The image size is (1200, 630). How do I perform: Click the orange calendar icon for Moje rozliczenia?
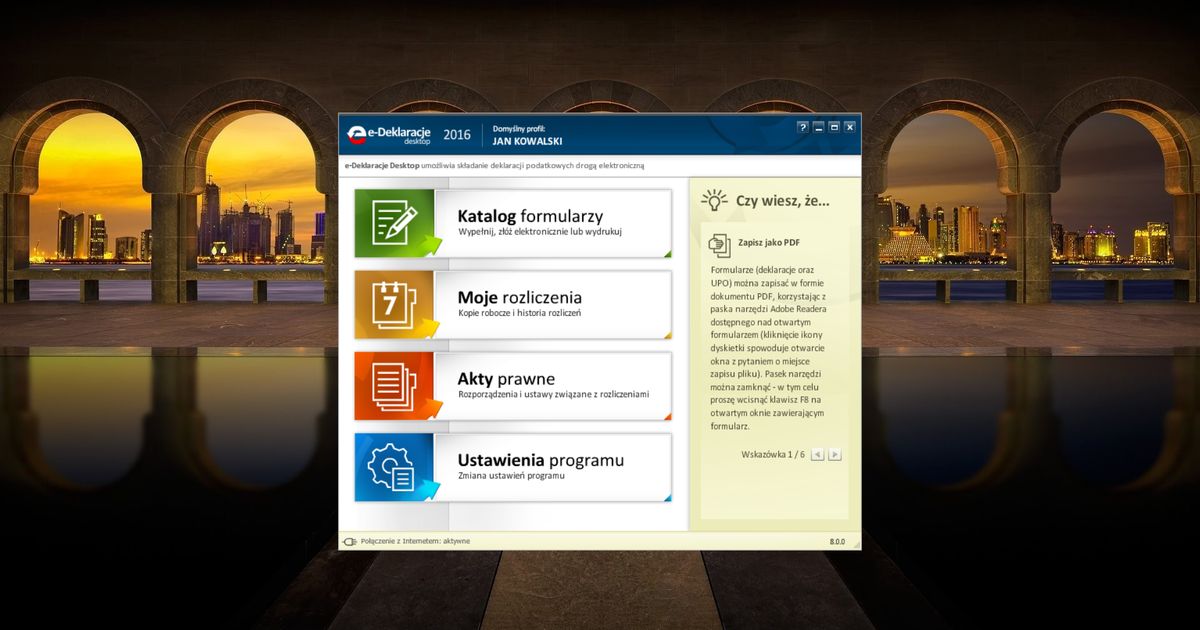(393, 304)
